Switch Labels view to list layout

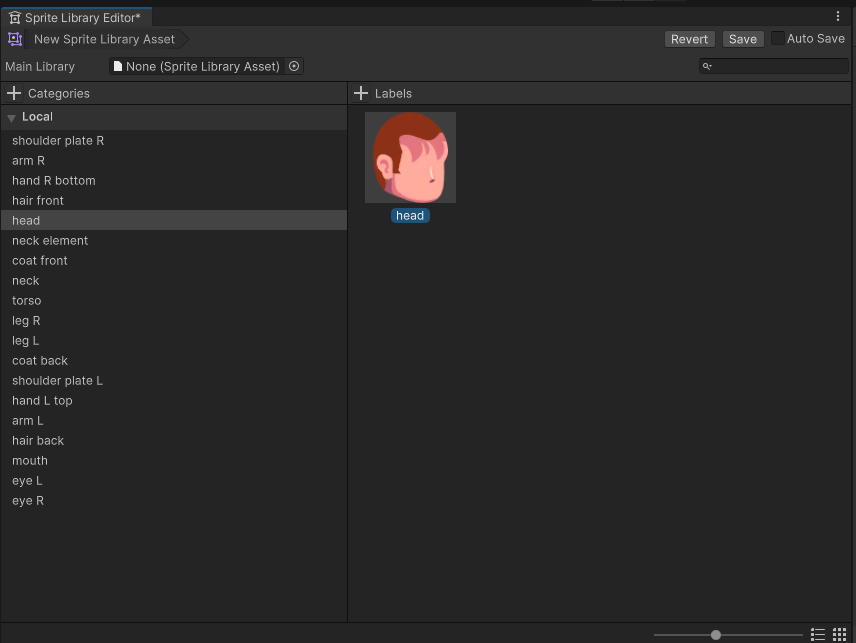817,634
